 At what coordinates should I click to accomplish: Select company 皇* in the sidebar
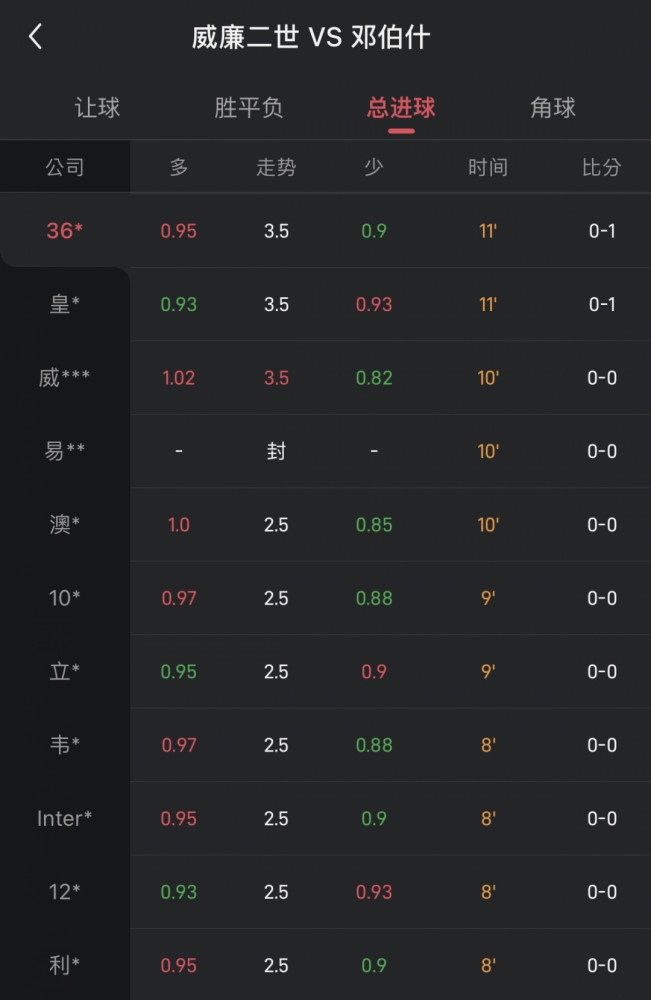(64, 304)
